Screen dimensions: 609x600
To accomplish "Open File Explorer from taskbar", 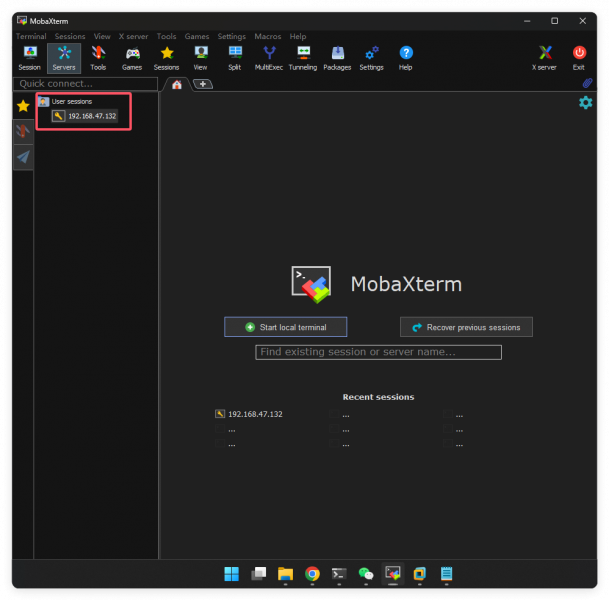I will tap(285, 574).
